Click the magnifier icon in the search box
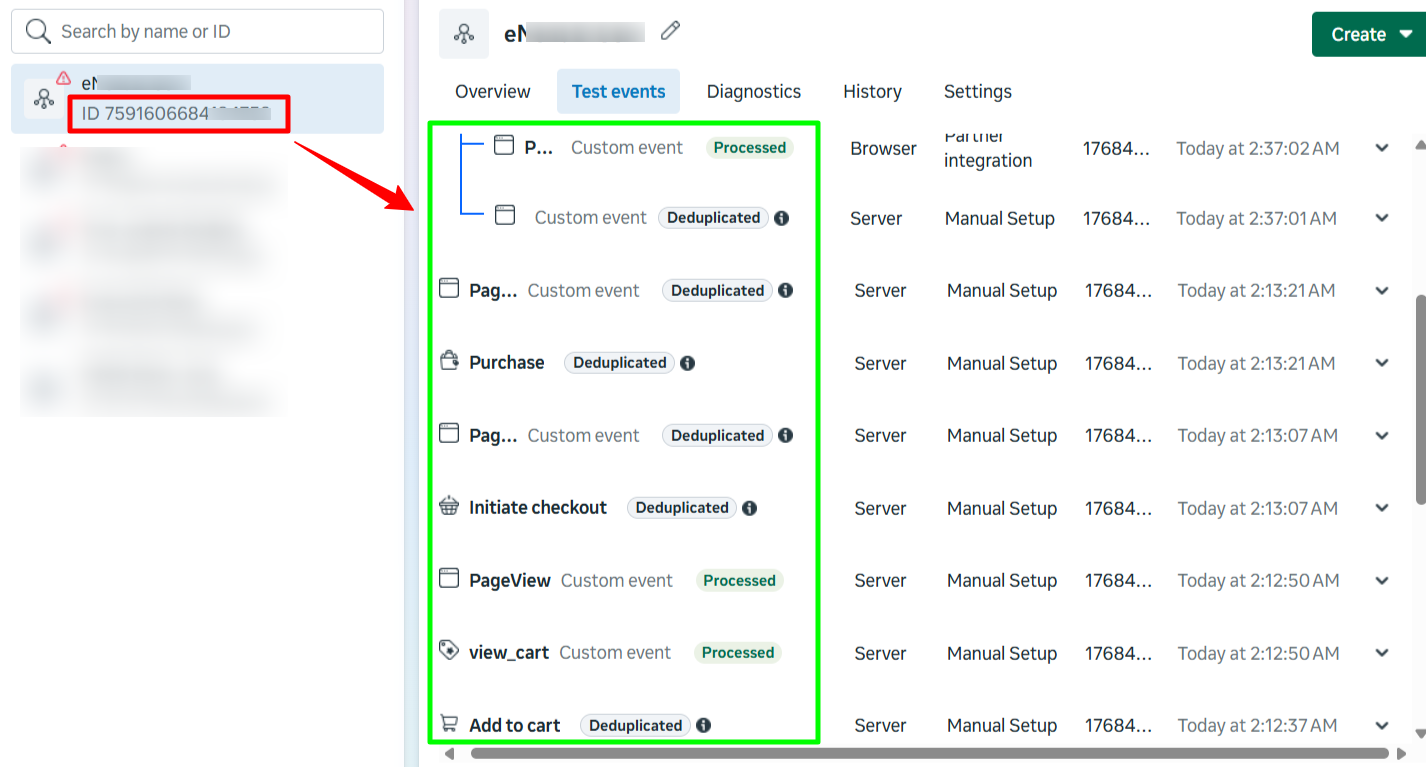Viewport: 1426px width, 767px height. pyautogui.click(x=38, y=32)
